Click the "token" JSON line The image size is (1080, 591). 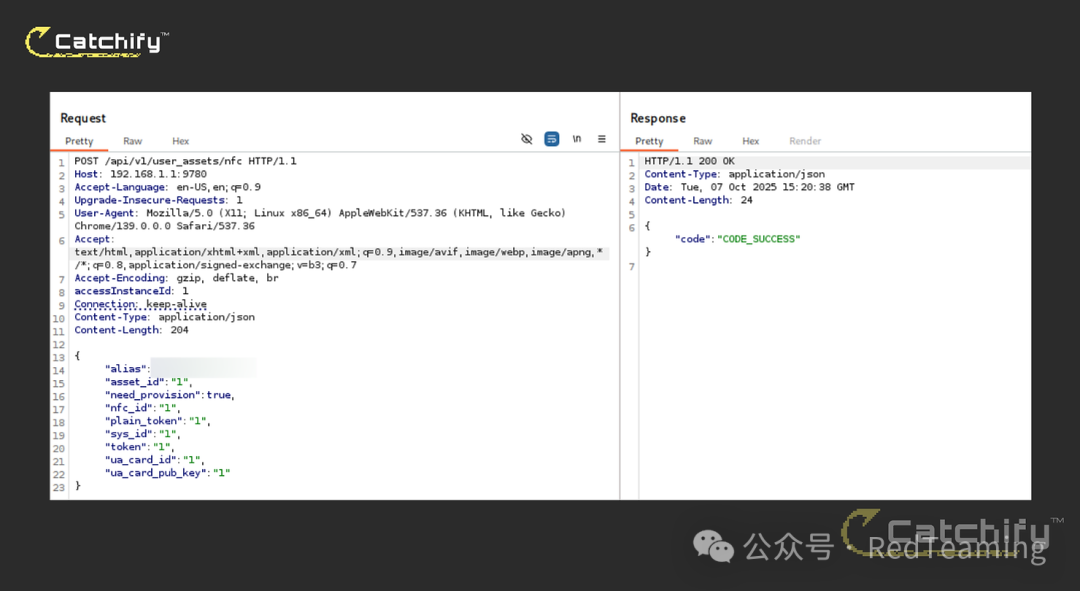(140, 448)
